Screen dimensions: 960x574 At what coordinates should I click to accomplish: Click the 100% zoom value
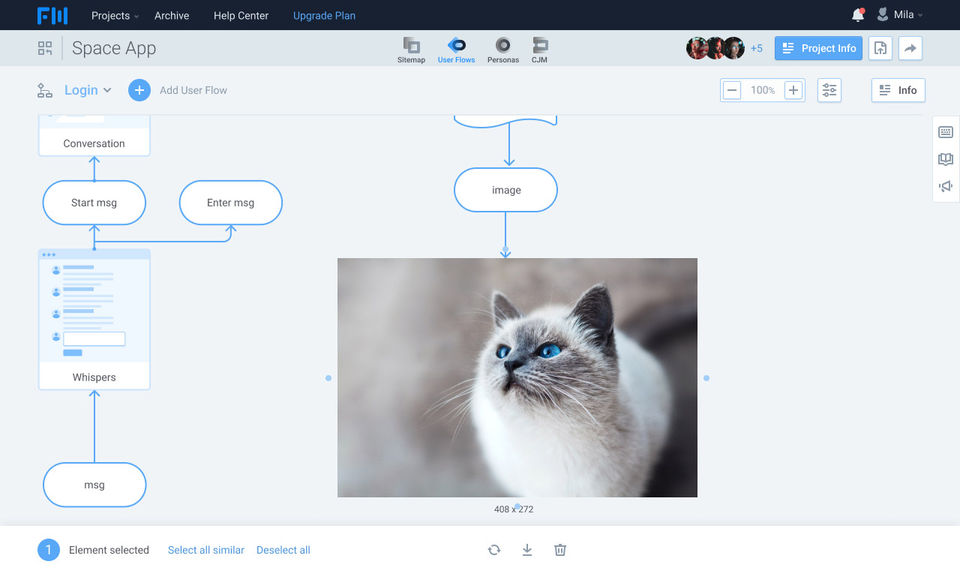763,91
